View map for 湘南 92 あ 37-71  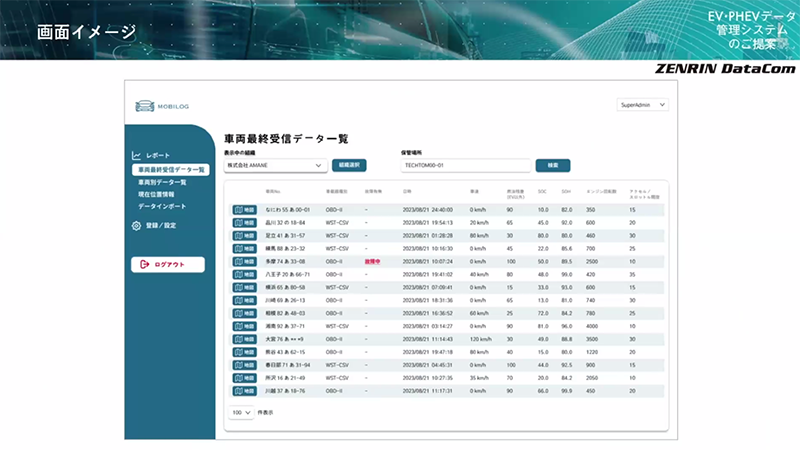244,325
